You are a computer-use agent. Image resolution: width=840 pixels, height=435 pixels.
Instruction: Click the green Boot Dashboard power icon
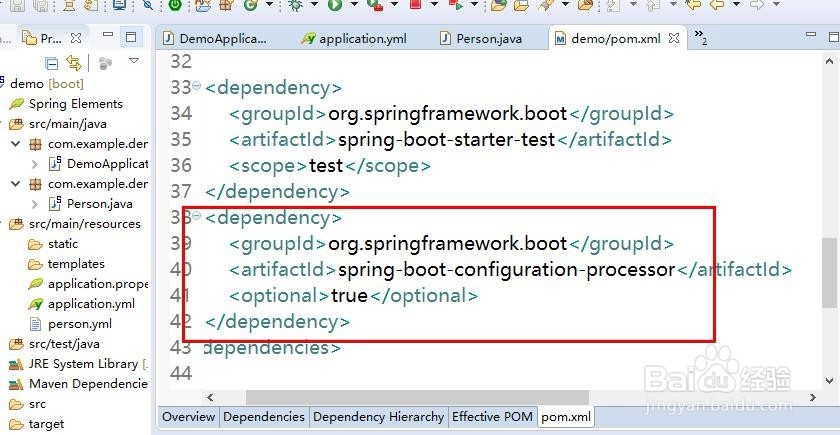tap(175, 5)
